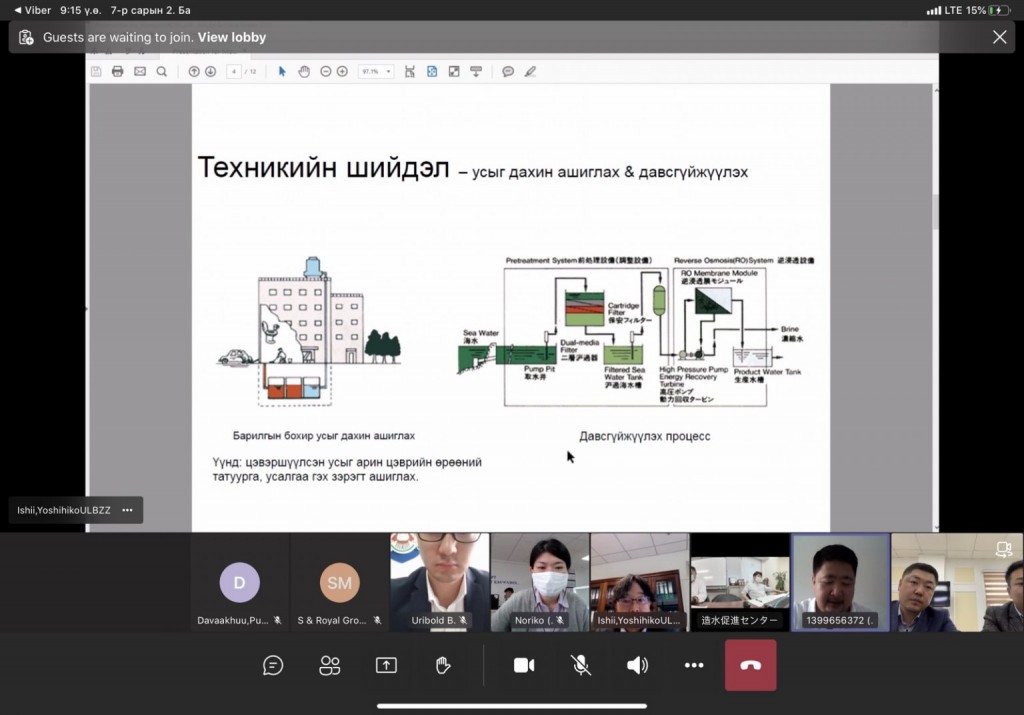Tap the share content icon
This screenshot has height=715, width=1024.
[x=386, y=666]
